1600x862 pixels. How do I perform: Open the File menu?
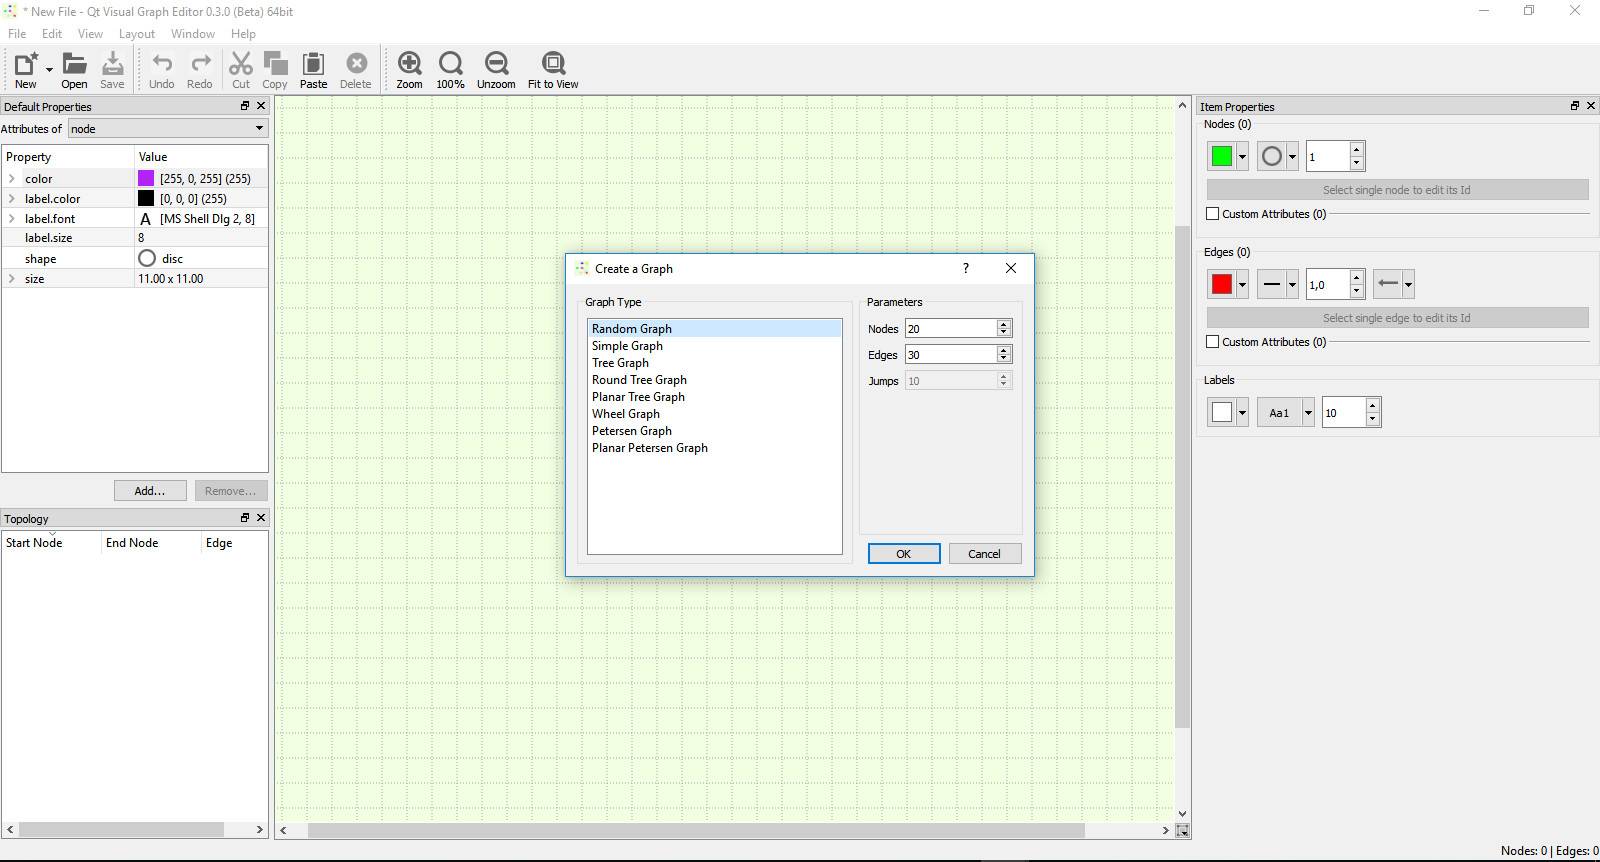pyautogui.click(x=17, y=34)
